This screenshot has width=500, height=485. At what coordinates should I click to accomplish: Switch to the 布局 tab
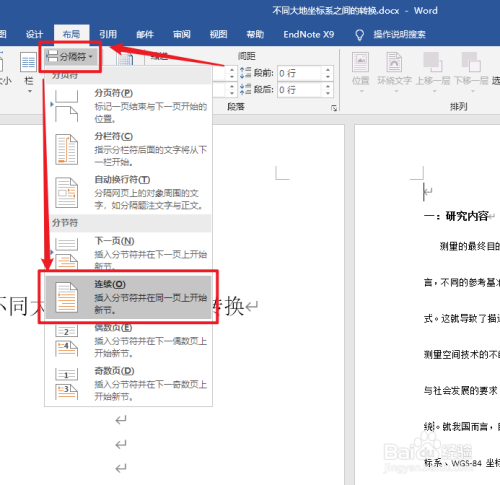click(71, 34)
